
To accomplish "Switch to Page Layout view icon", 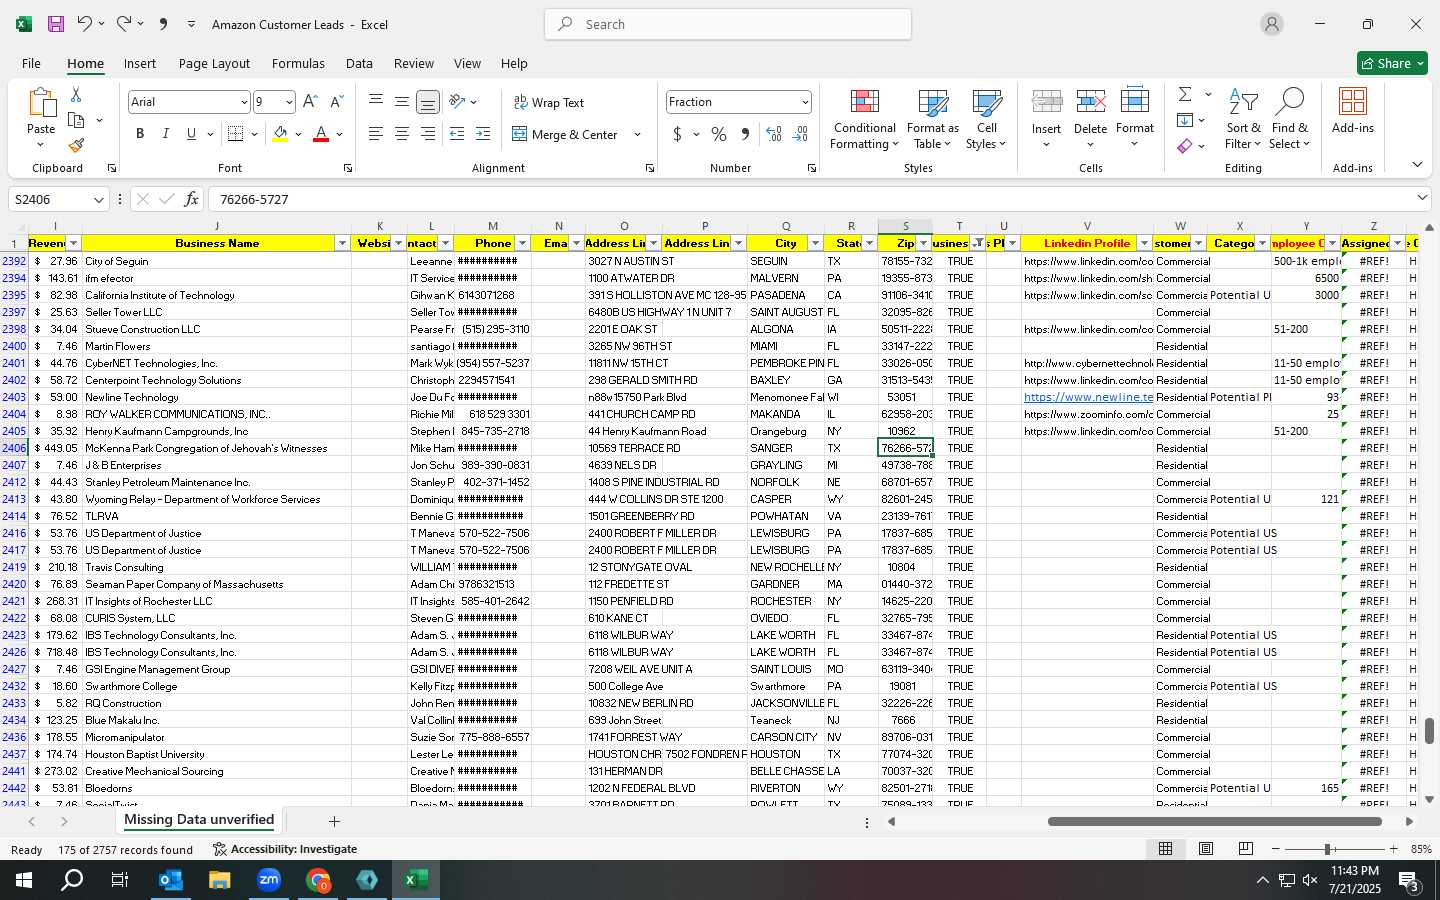I will (x=1206, y=849).
